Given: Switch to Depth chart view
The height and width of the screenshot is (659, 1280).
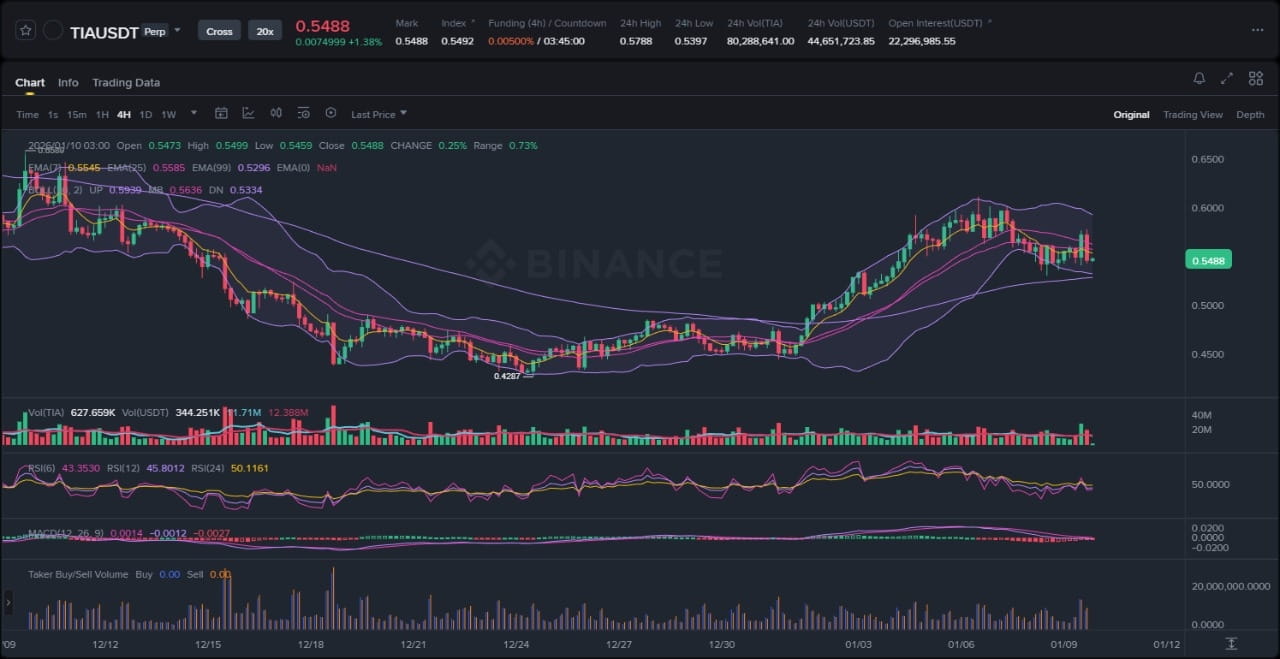Looking at the screenshot, I should pos(1250,115).
